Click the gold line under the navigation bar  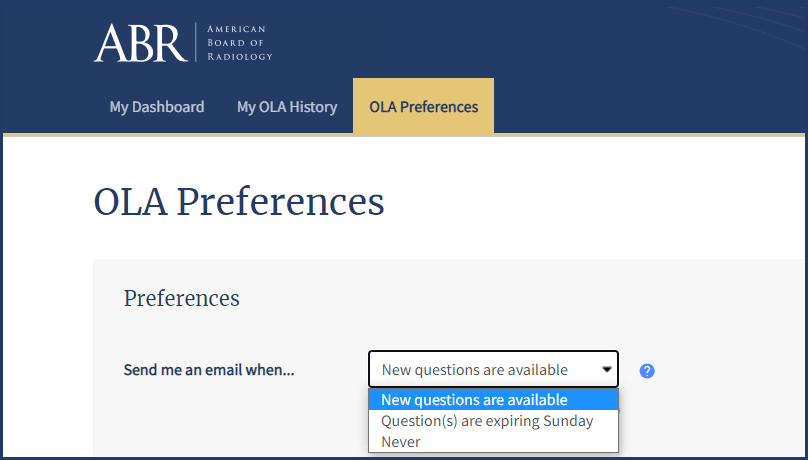click(650, 134)
